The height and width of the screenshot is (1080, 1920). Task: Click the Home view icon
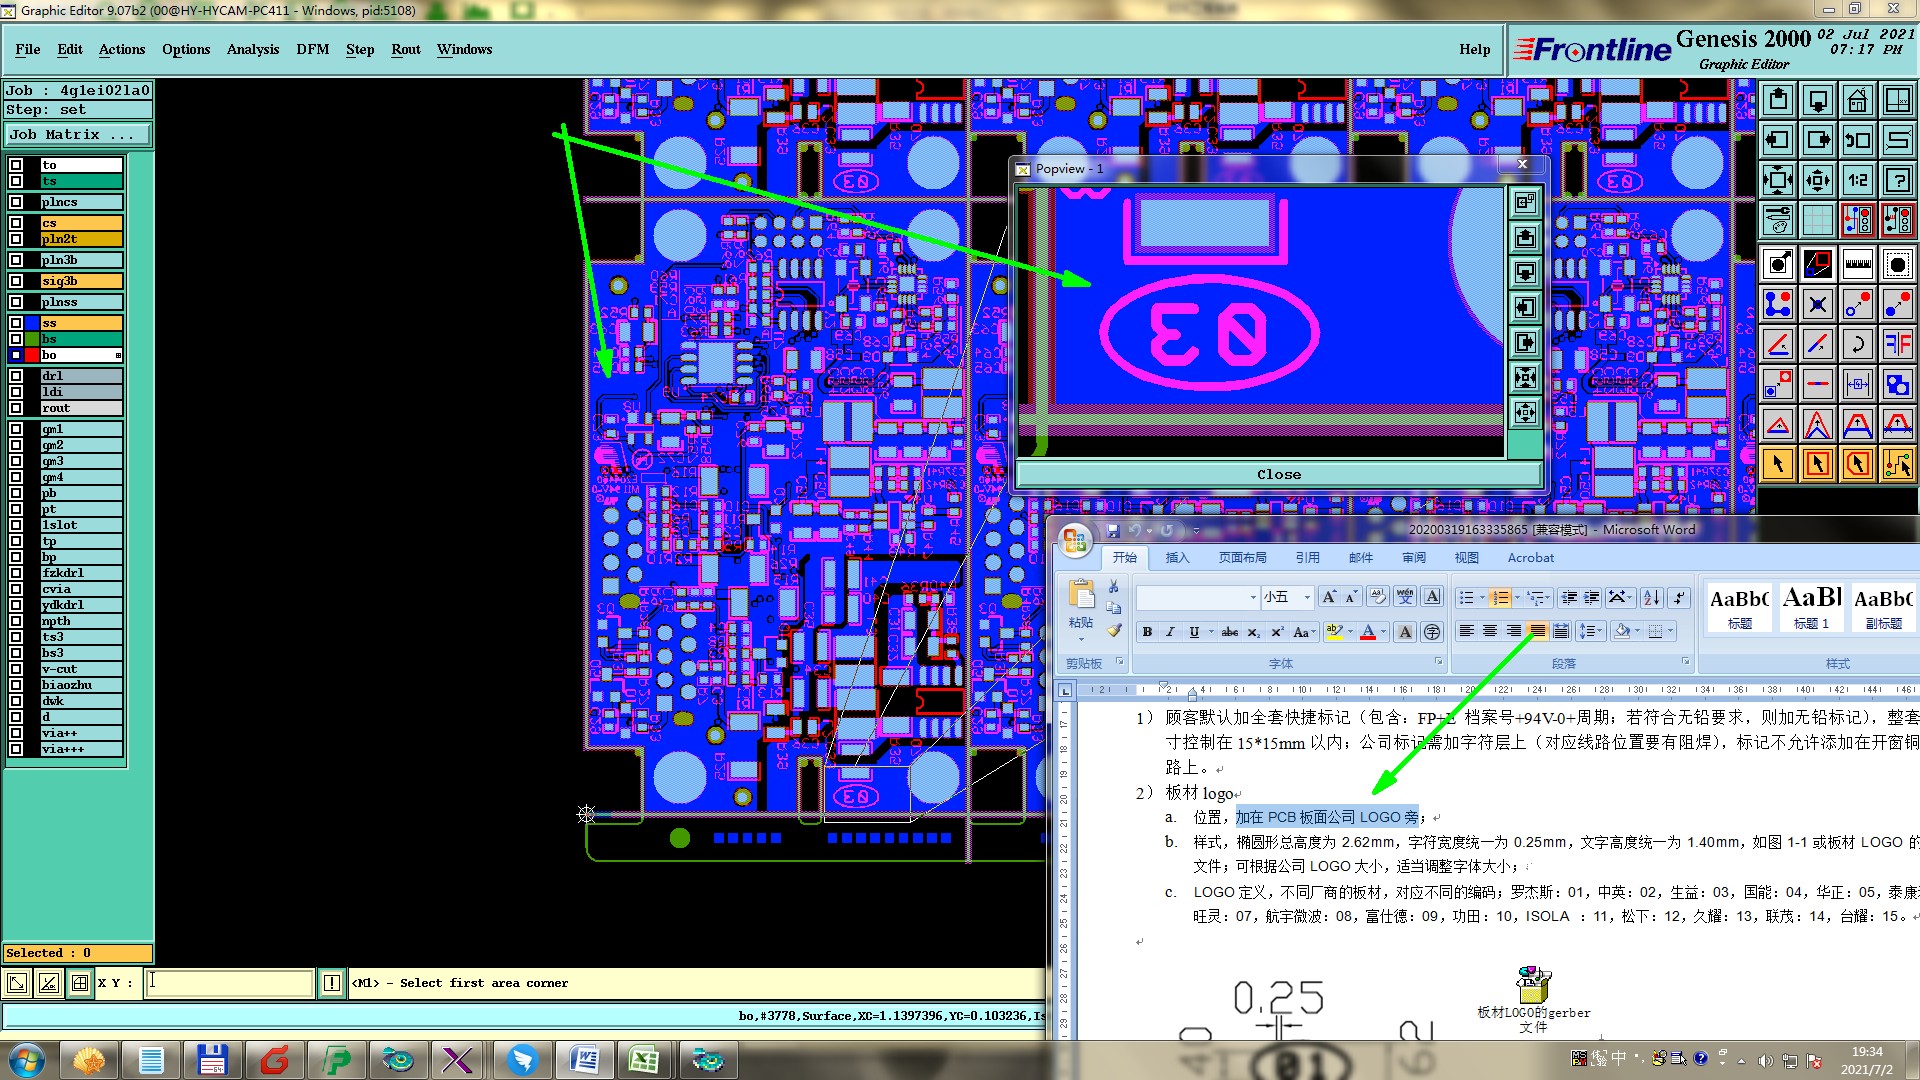pos(1857,100)
